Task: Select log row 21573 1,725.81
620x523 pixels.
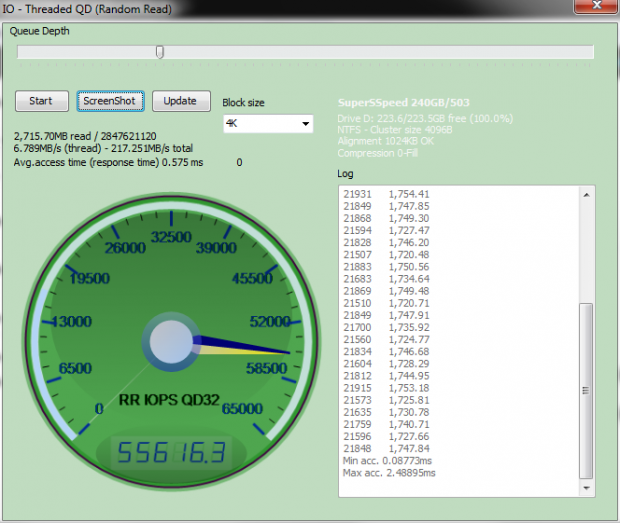Action: click(x=386, y=400)
